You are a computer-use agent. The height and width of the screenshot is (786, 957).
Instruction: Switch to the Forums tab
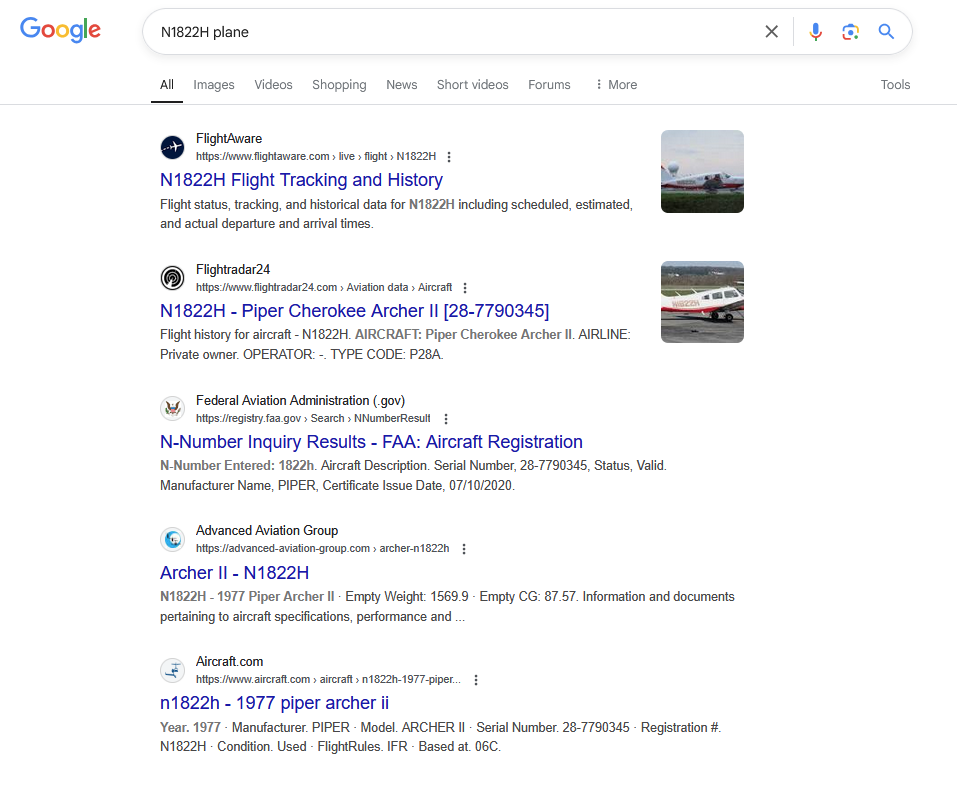click(x=549, y=85)
